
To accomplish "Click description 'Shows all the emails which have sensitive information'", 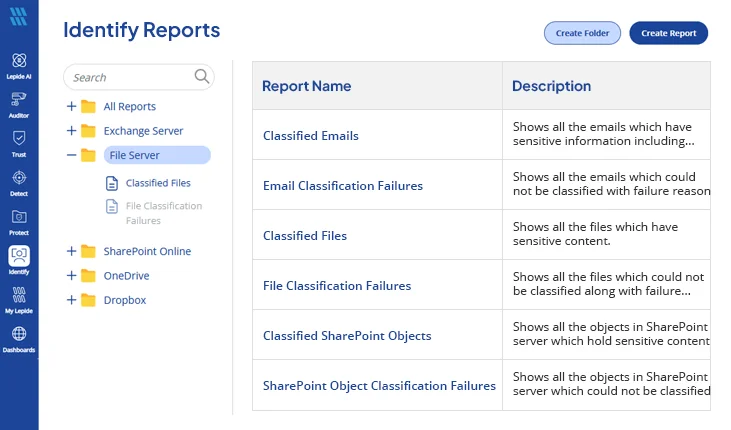I will coord(604,134).
